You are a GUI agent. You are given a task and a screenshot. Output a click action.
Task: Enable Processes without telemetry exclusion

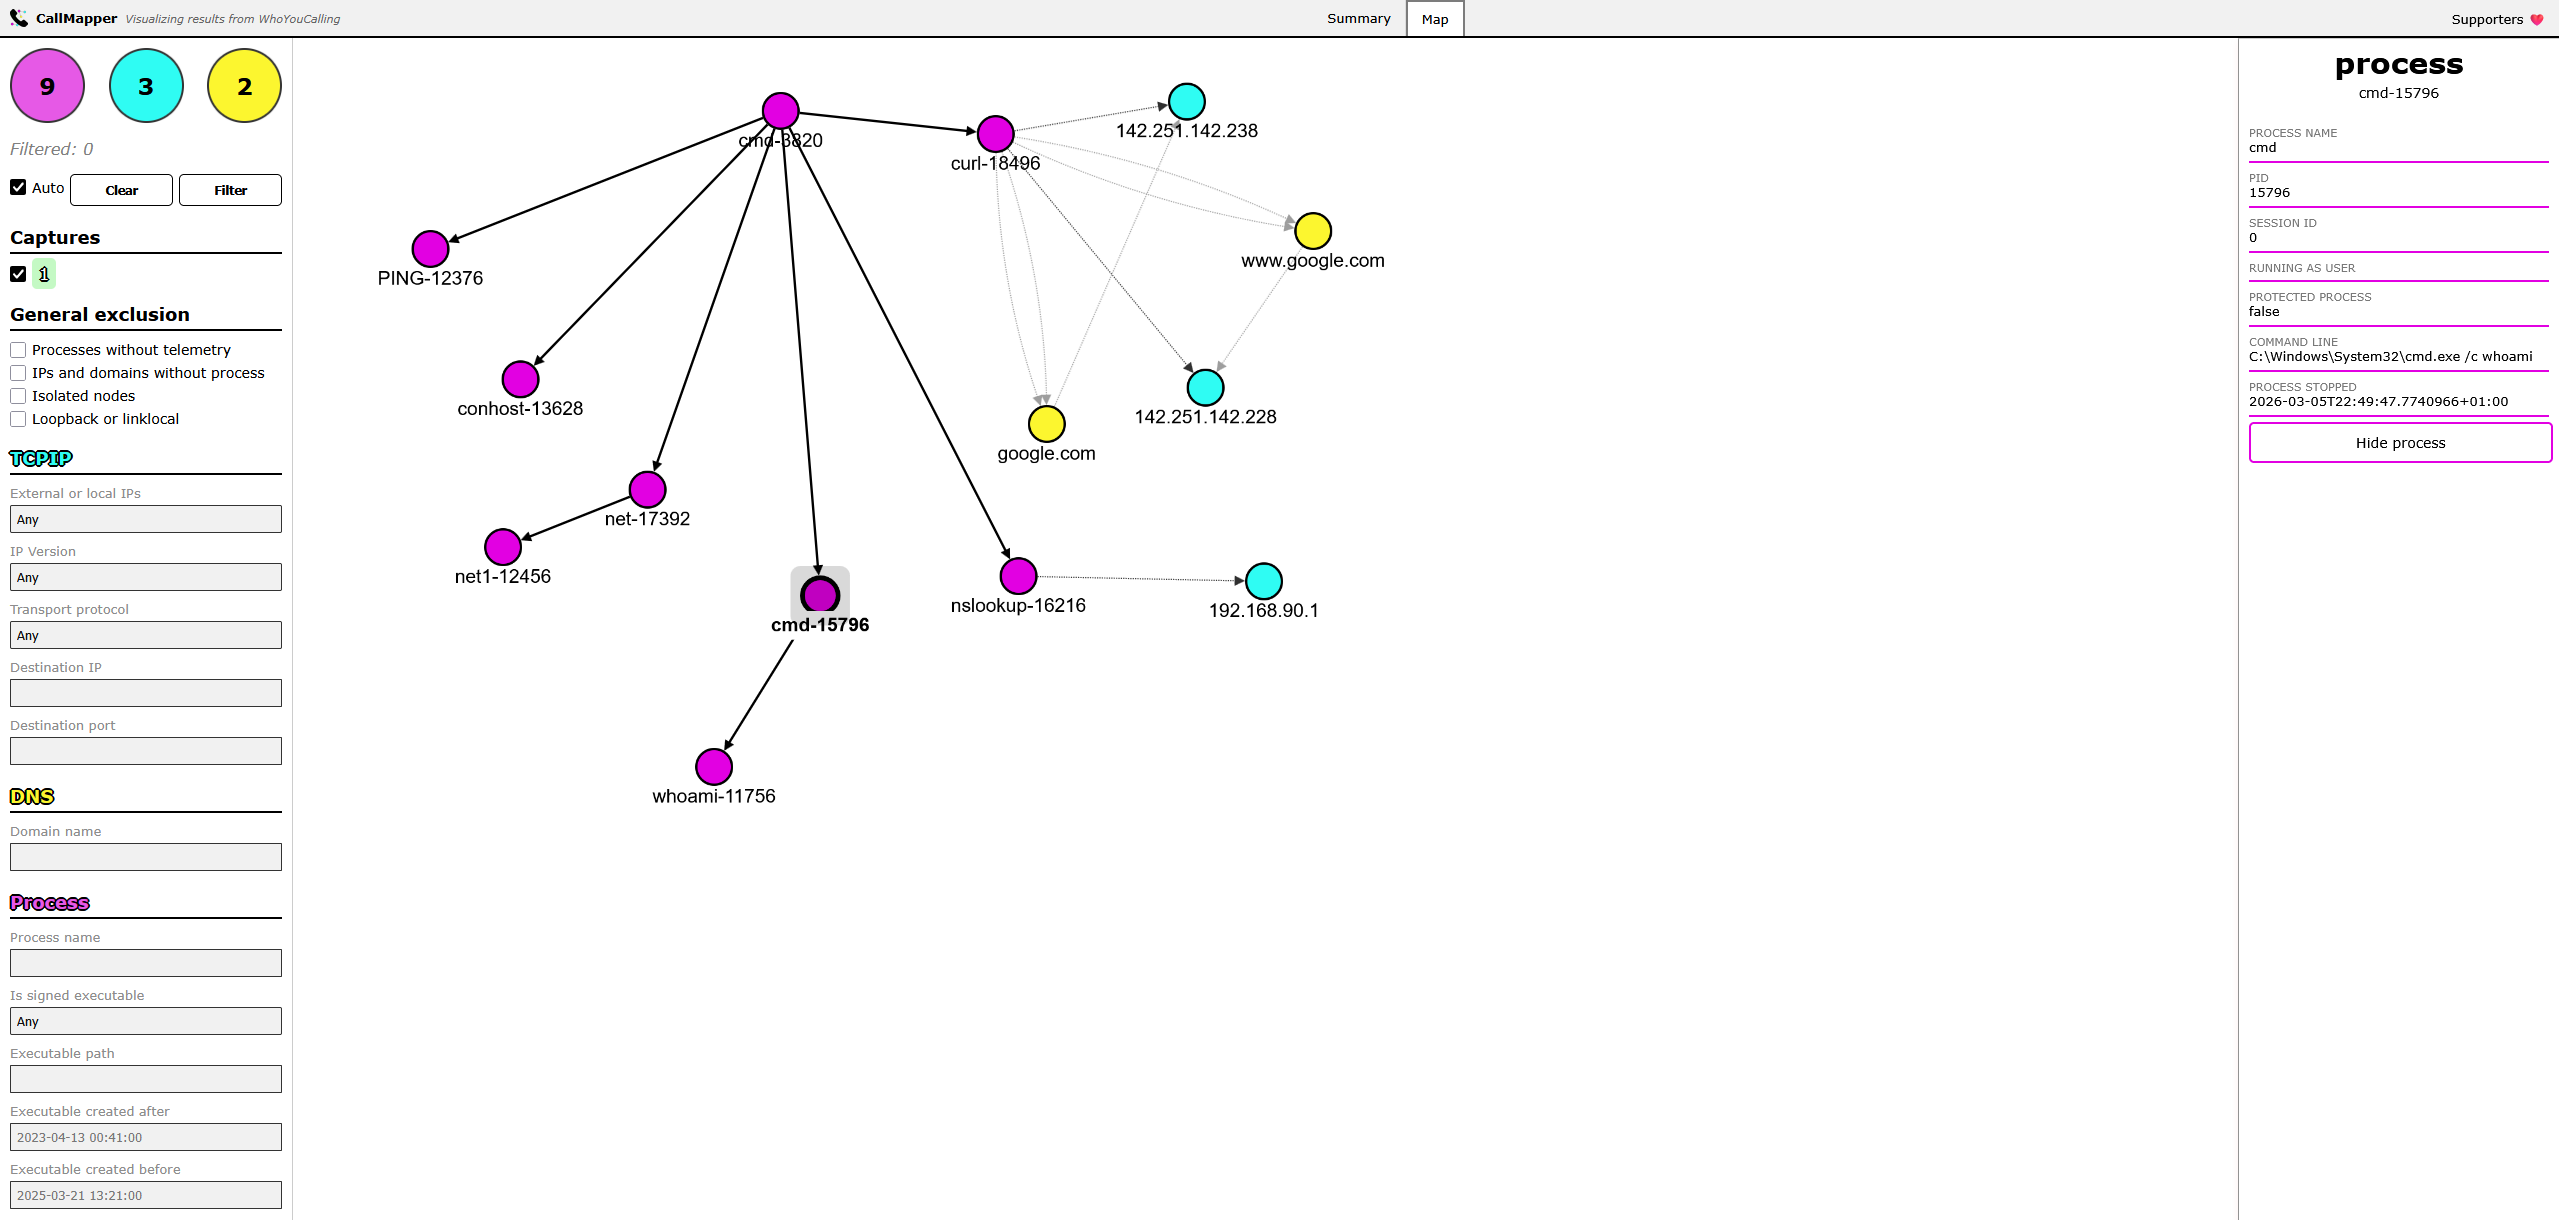[17, 349]
